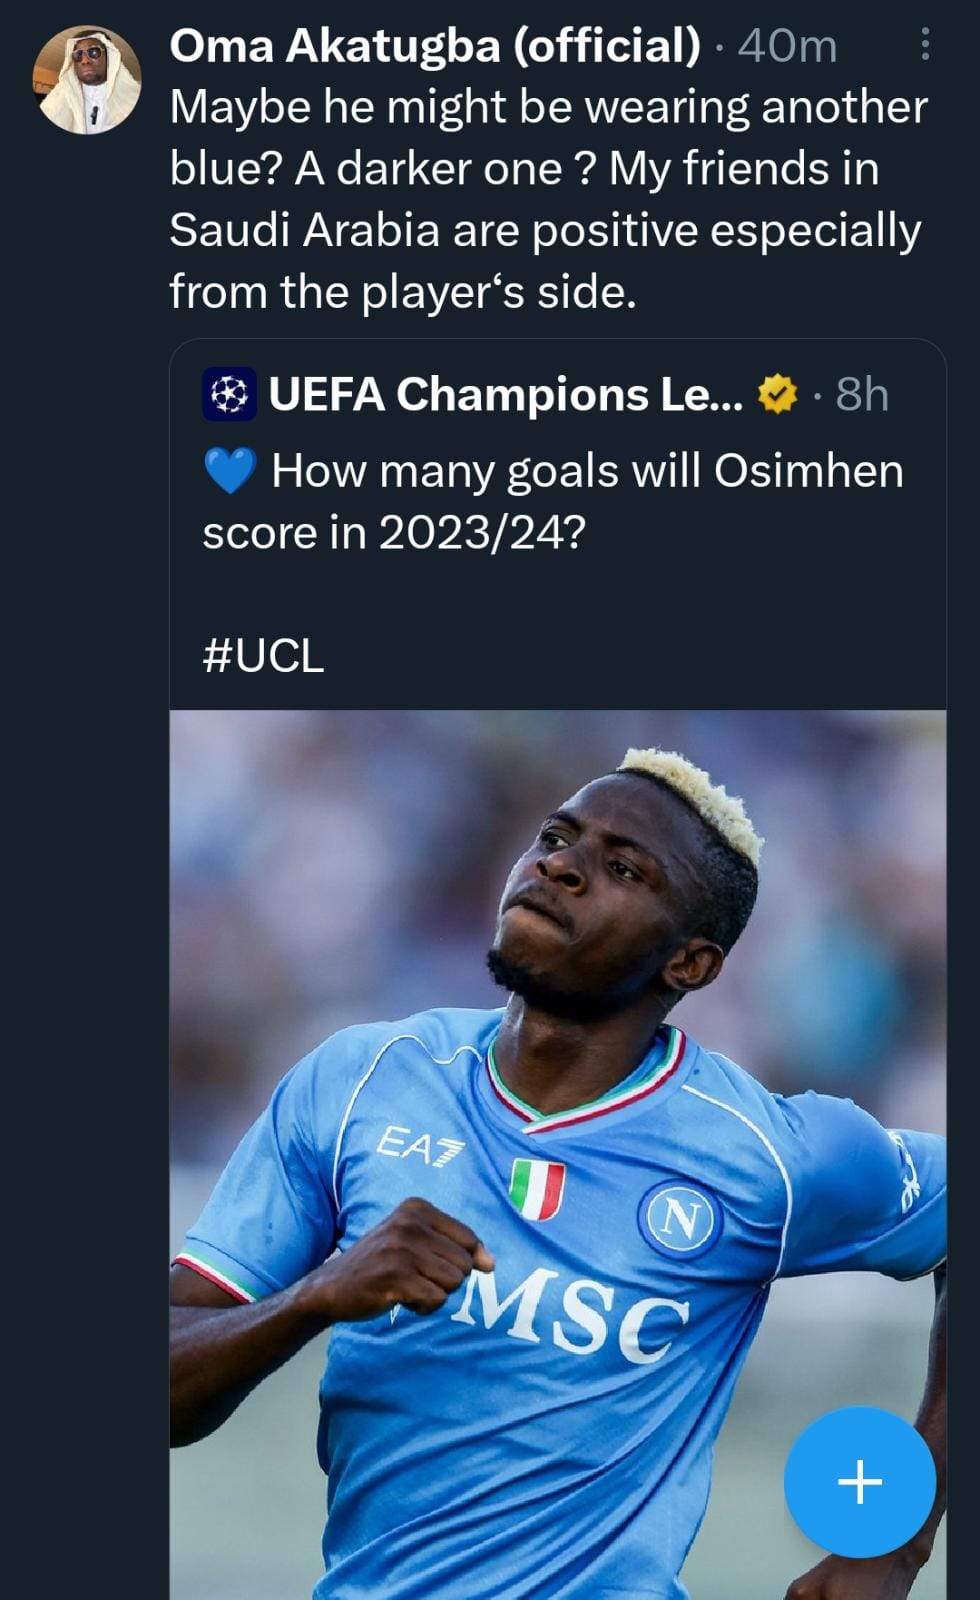Screen dimensions: 980x1600
Task: Click the player's face in the photo
Action: 590,880
